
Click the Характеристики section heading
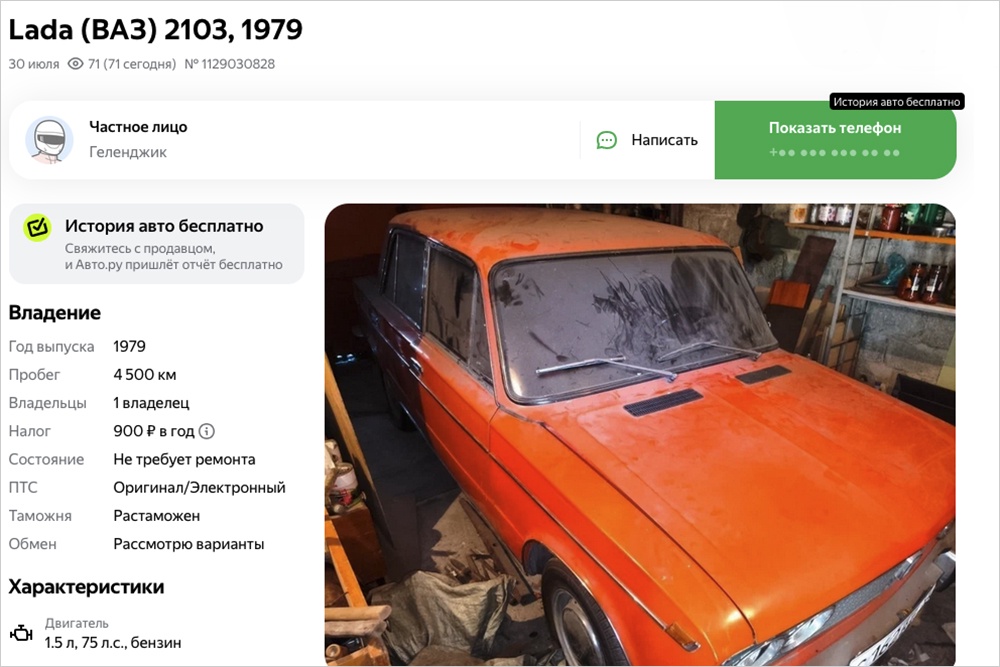[86, 587]
